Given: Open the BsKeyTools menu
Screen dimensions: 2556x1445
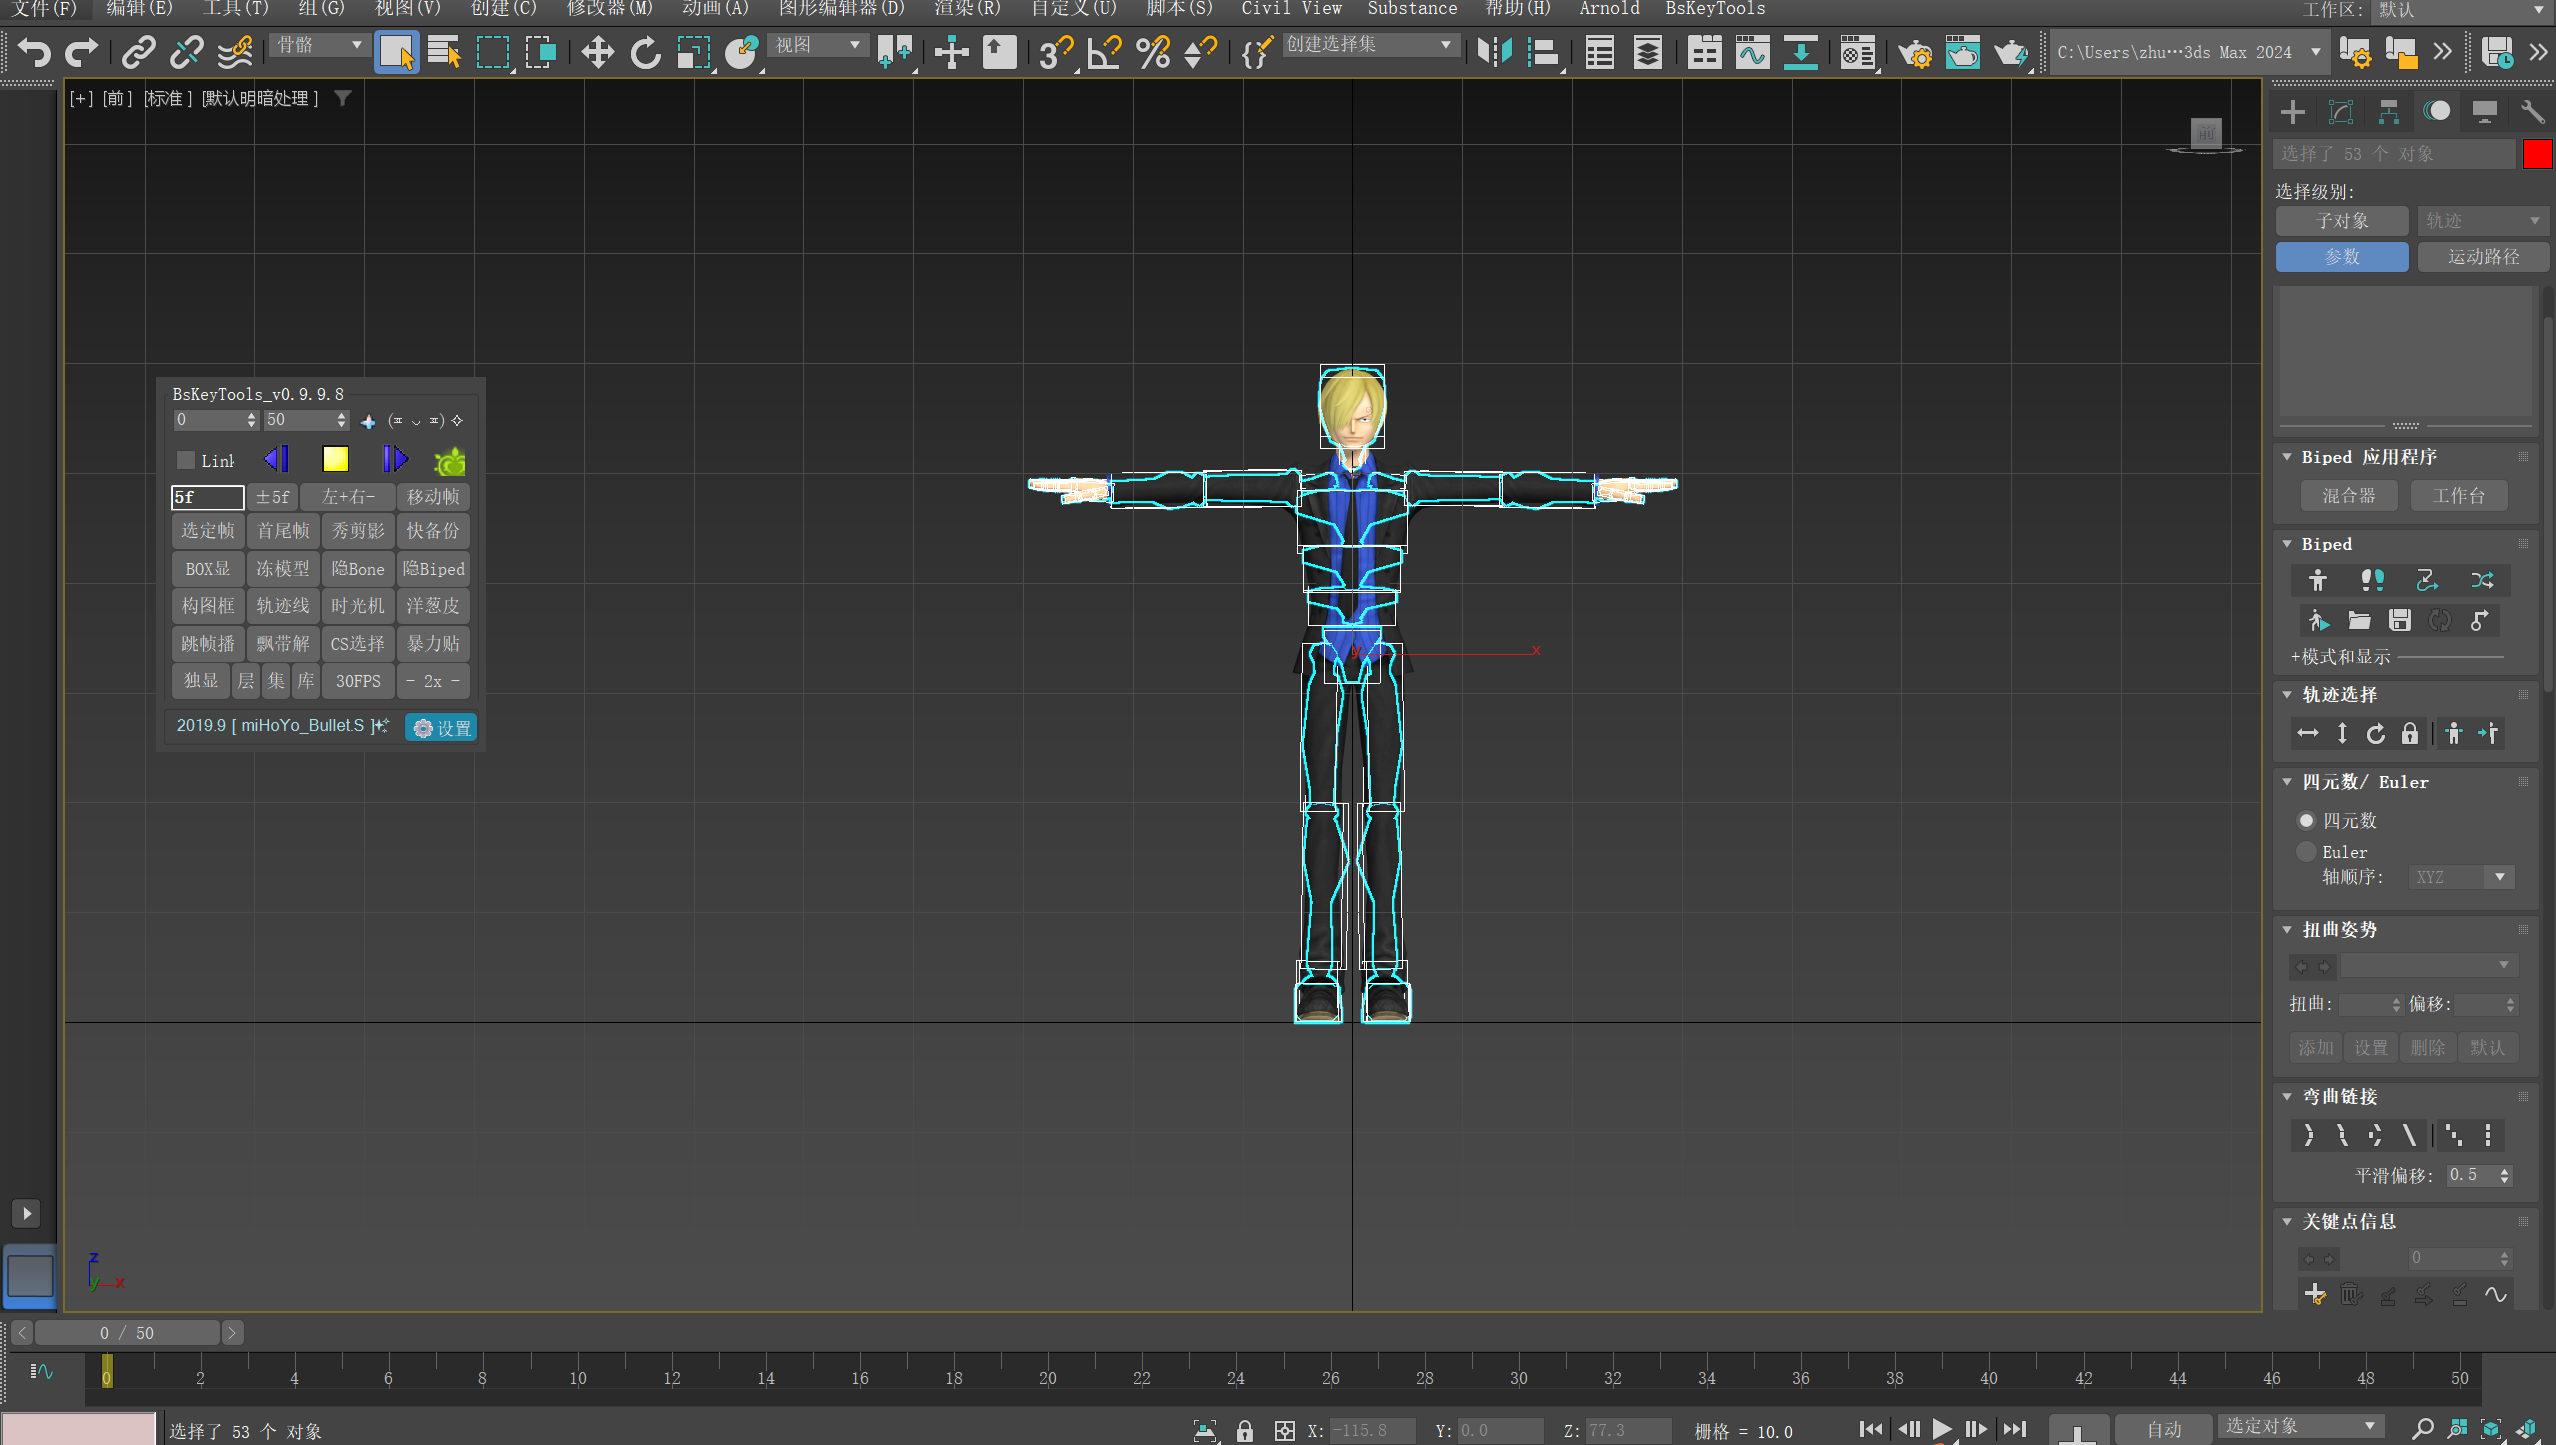Looking at the screenshot, I should click(1714, 9).
